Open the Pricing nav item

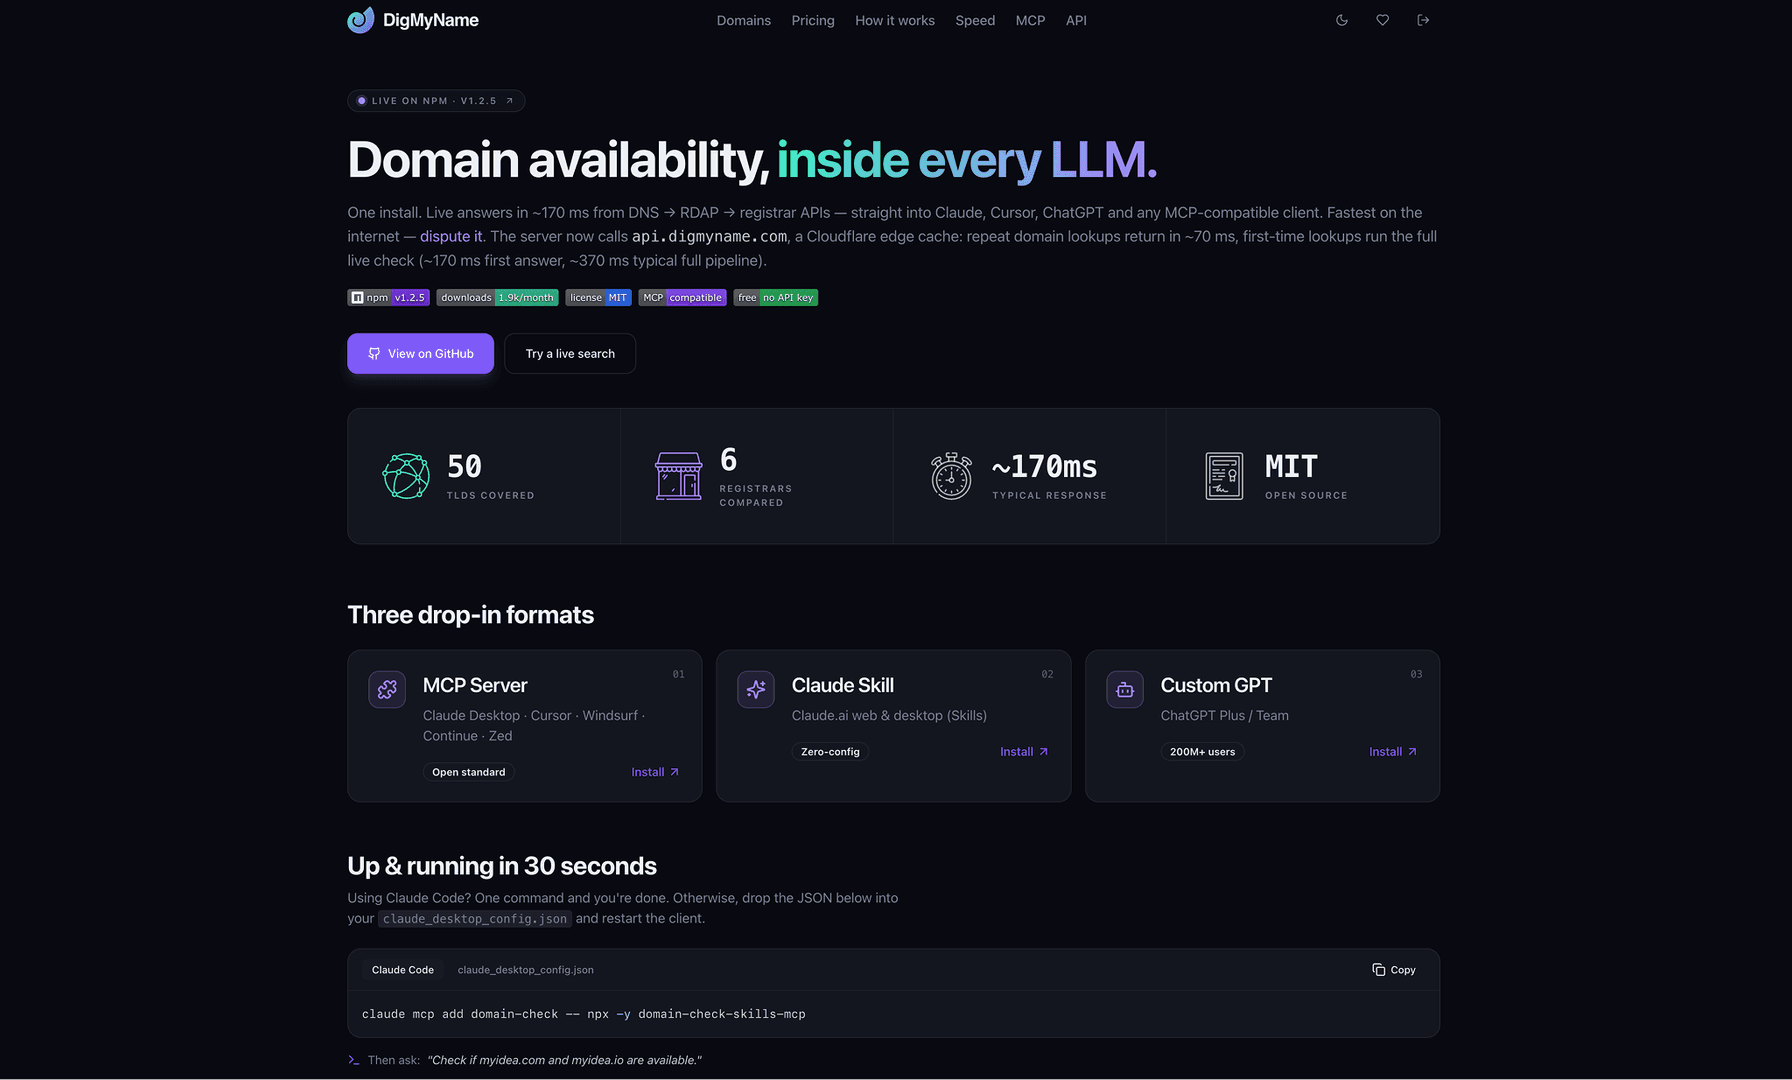pyautogui.click(x=812, y=20)
